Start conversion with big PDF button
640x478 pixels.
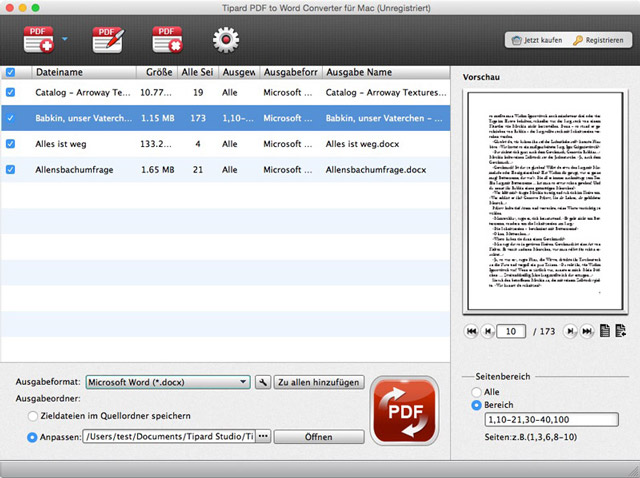[404, 411]
